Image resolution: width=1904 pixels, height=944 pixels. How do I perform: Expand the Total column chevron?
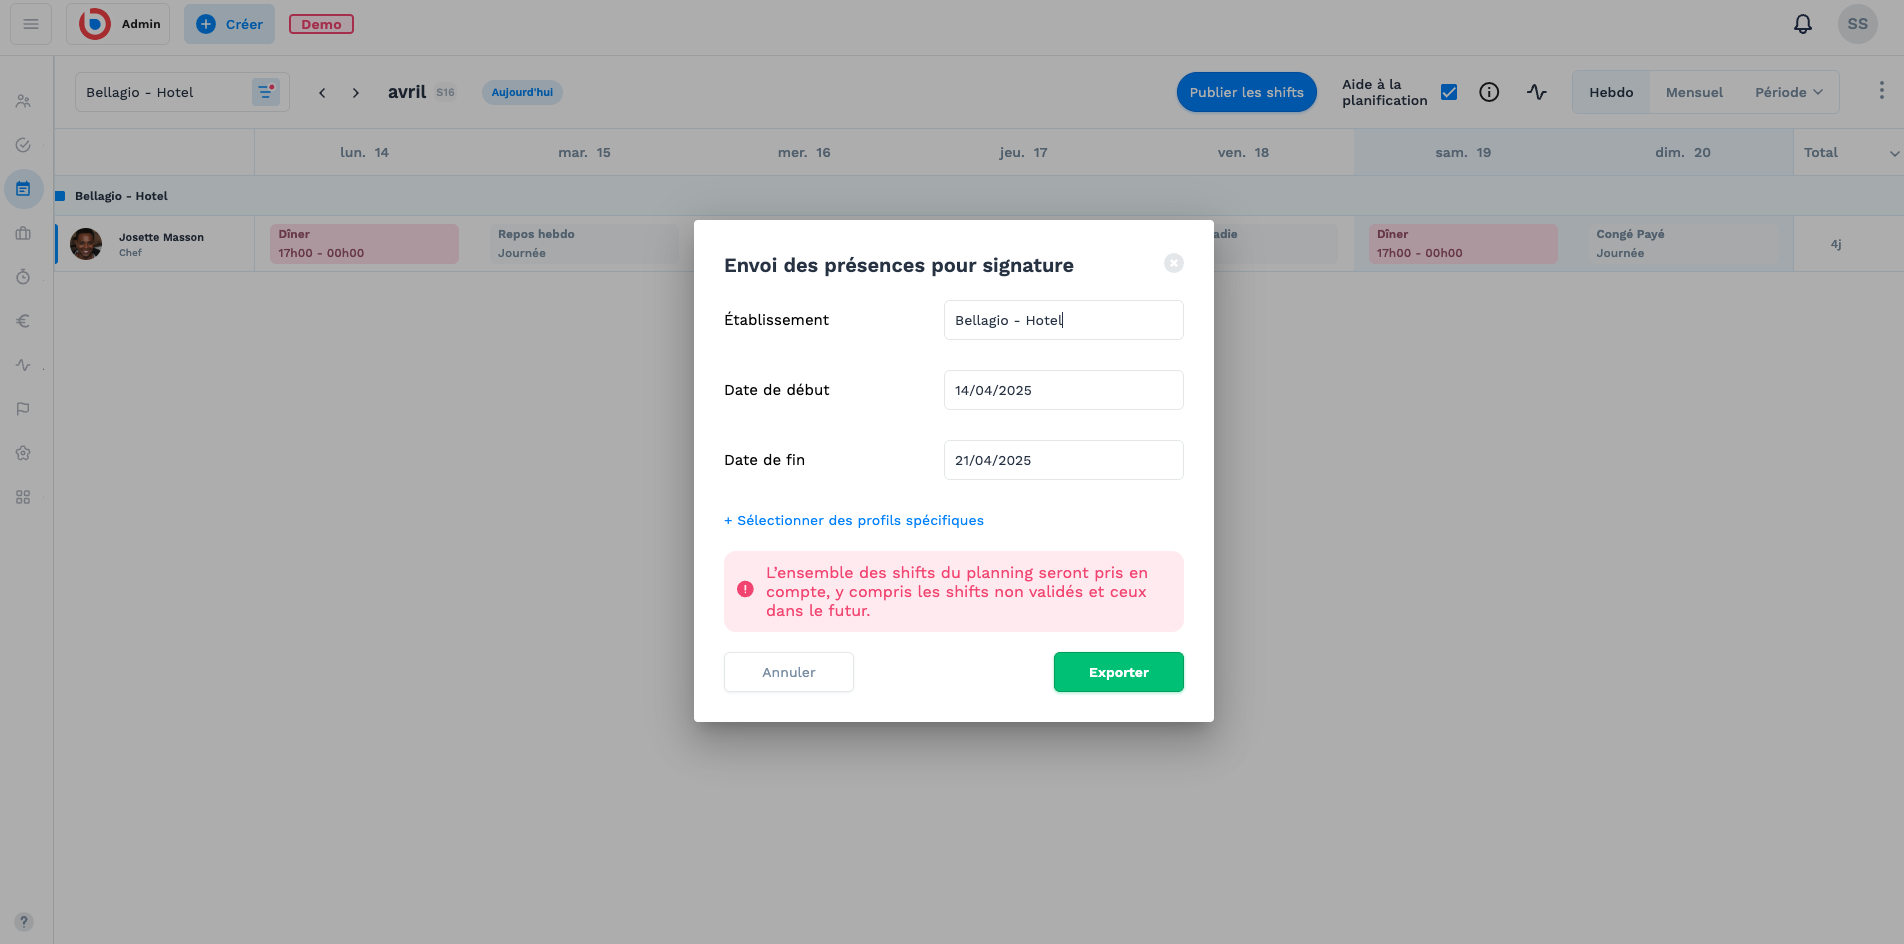pyautogui.click(x=1894, y=153)
